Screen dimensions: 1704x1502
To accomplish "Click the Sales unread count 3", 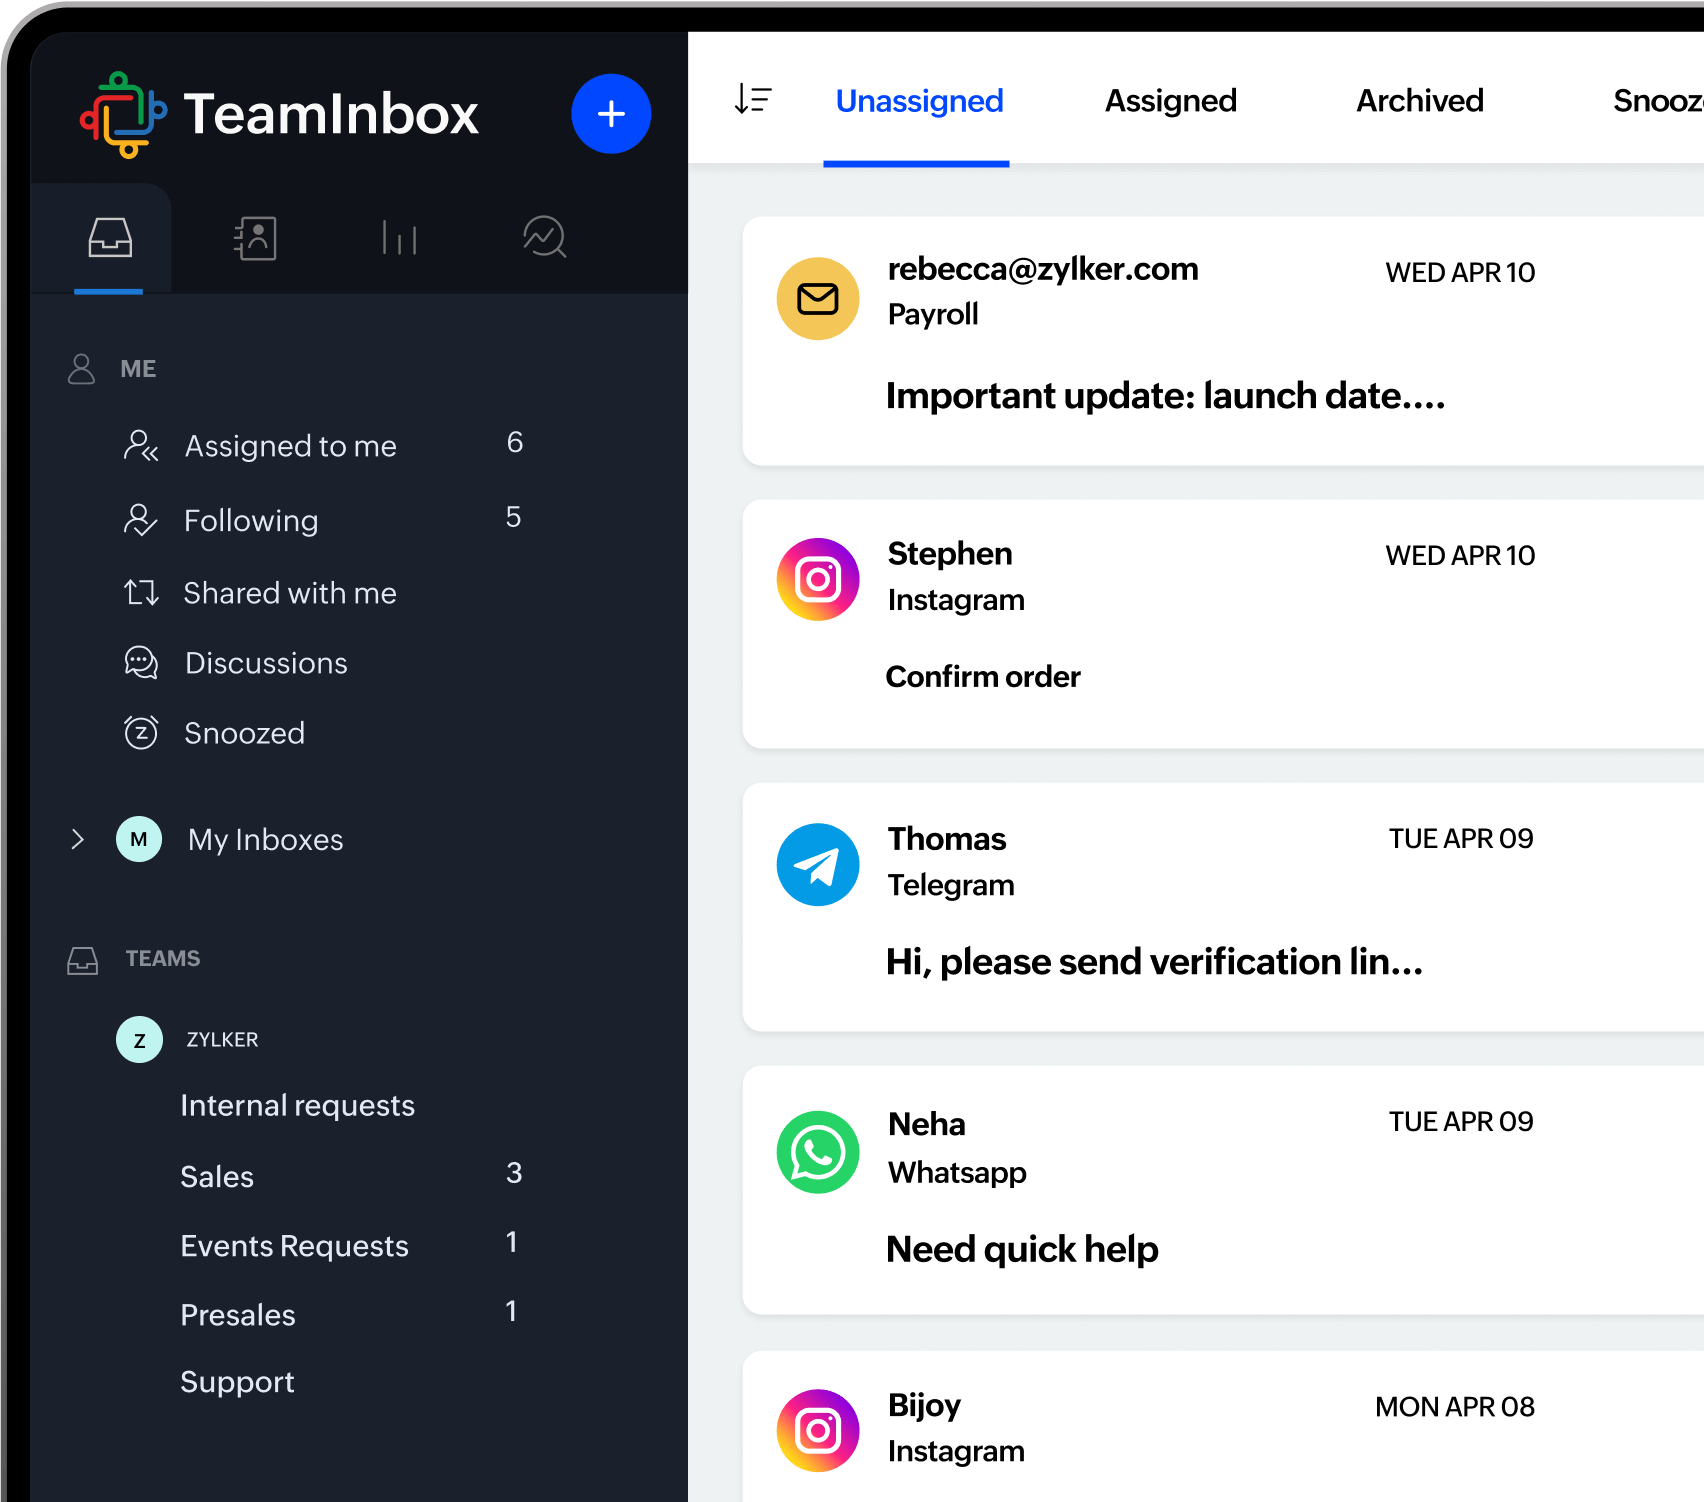I will (514, 1173).
